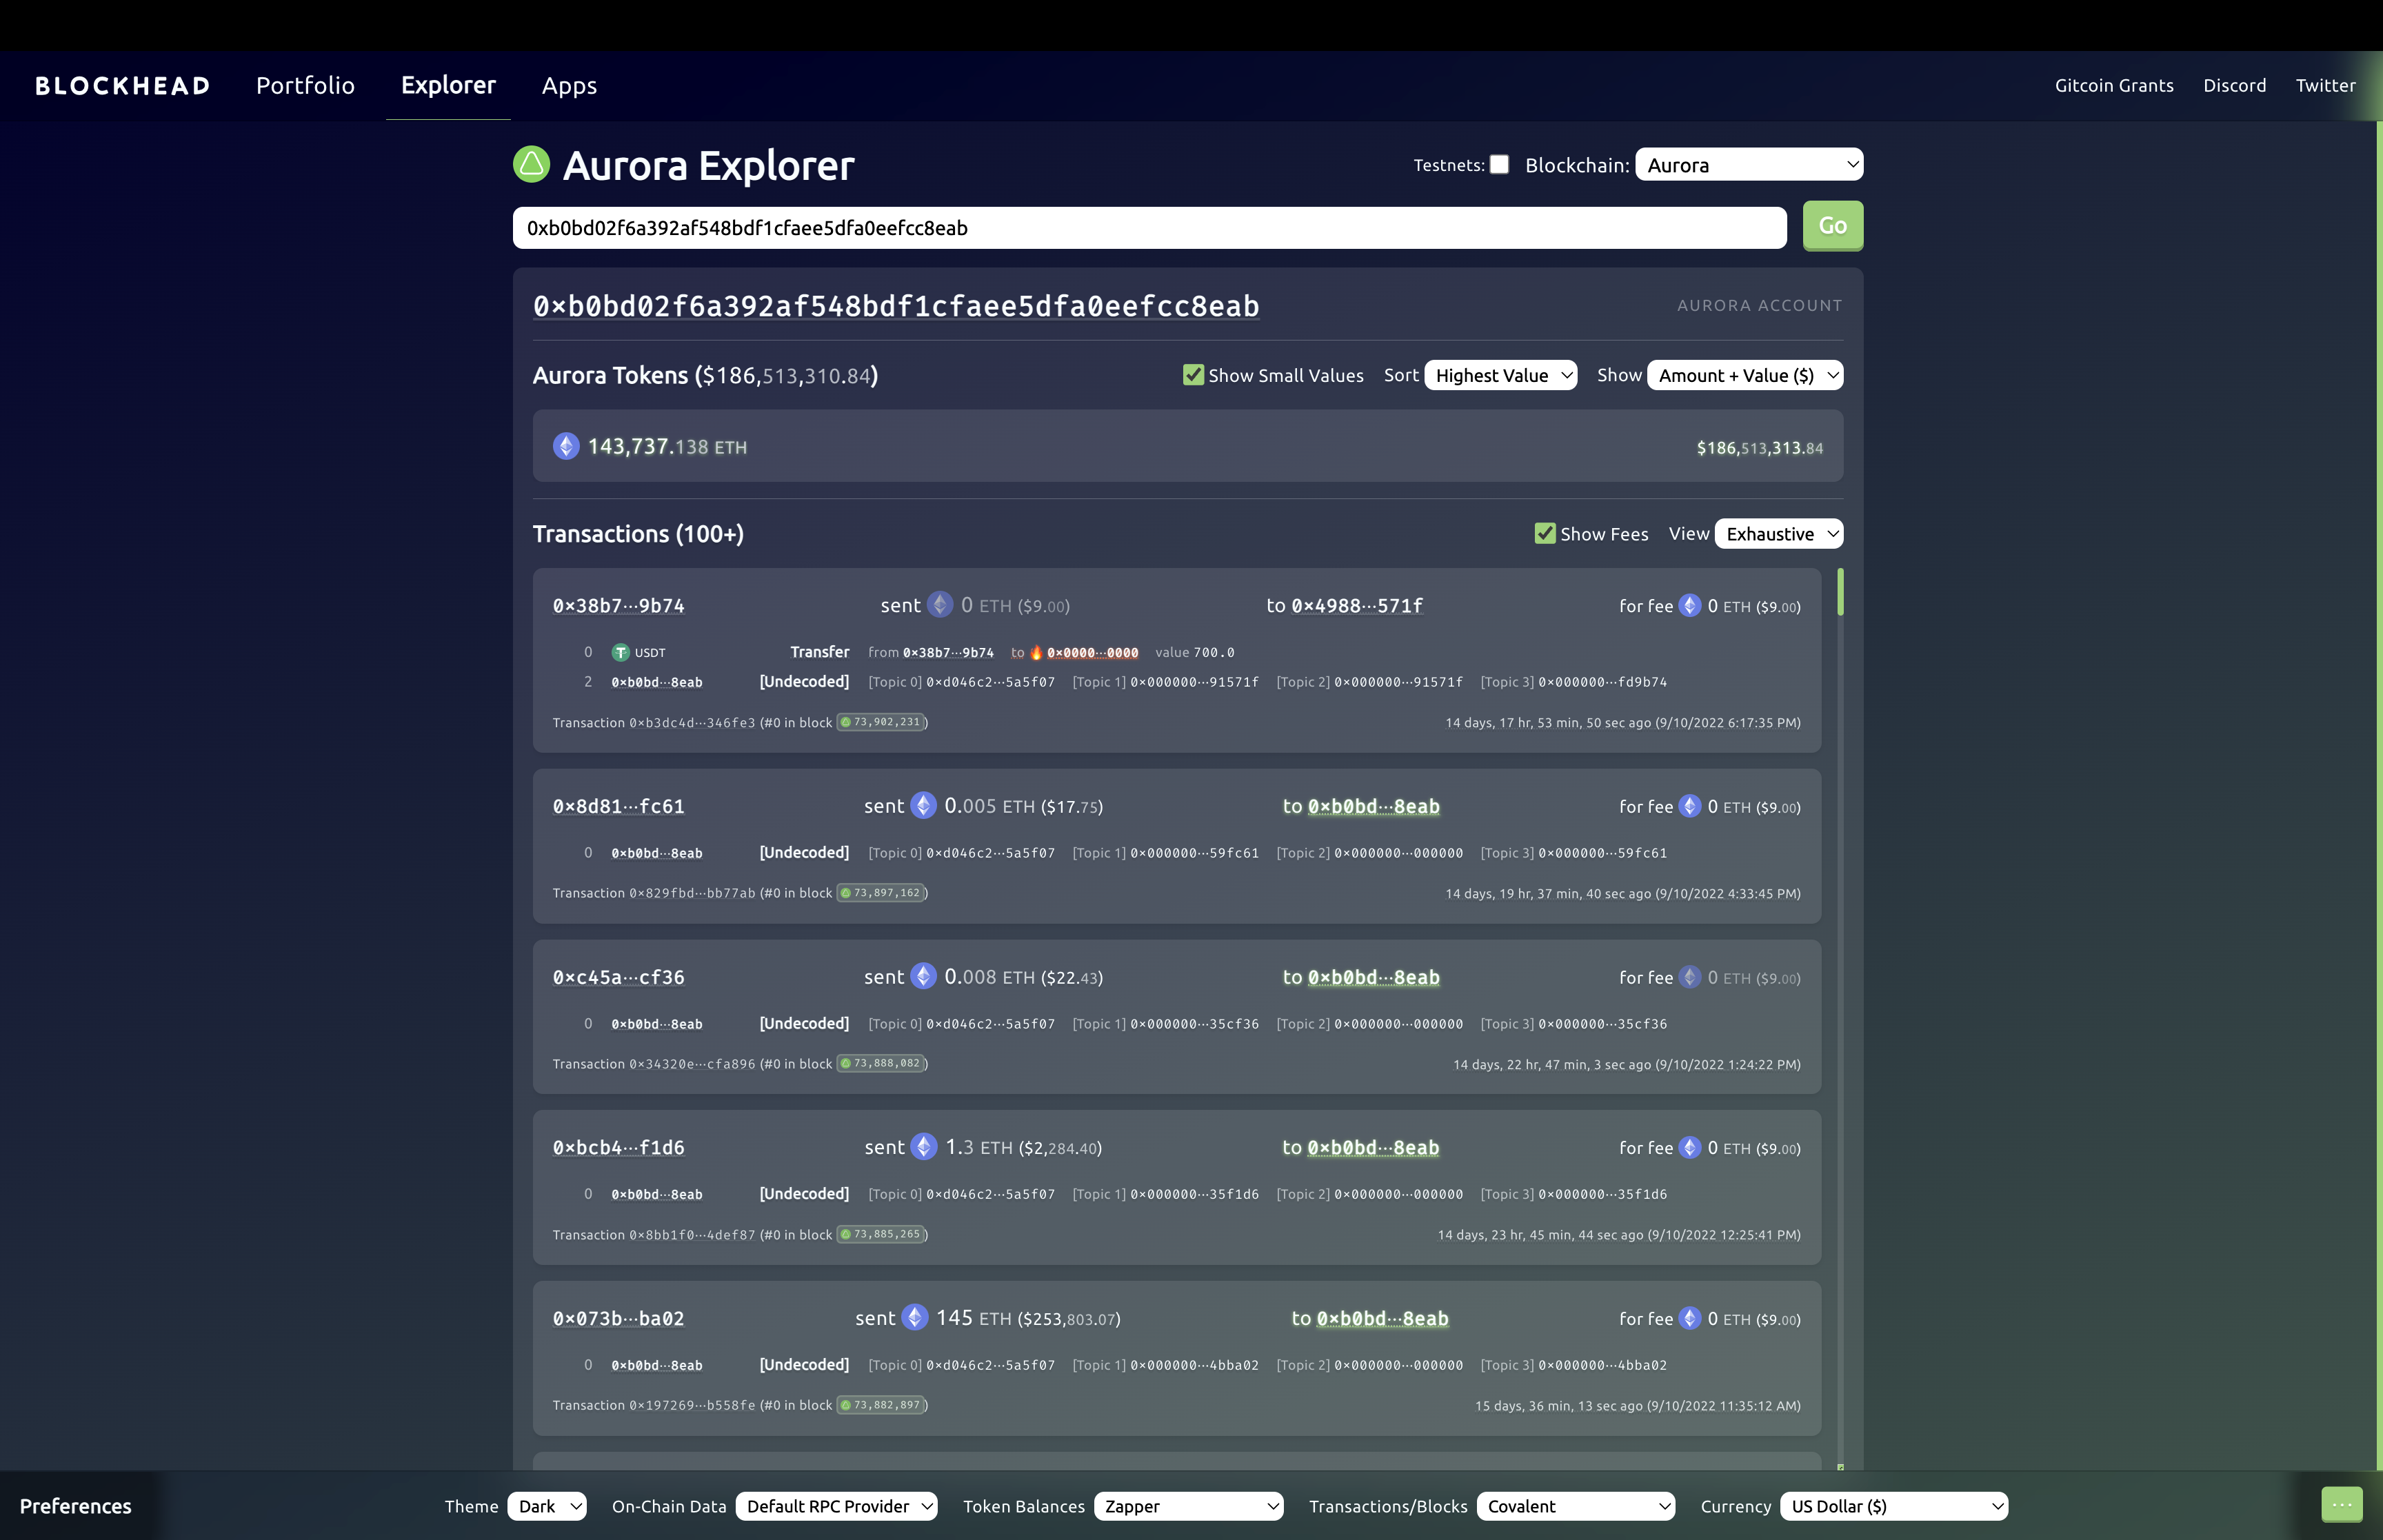This screenshot has height=1540, width=2383.
Task: Open transaction hash 0xb3dc4d···346fe3
Action: [692, 723]
